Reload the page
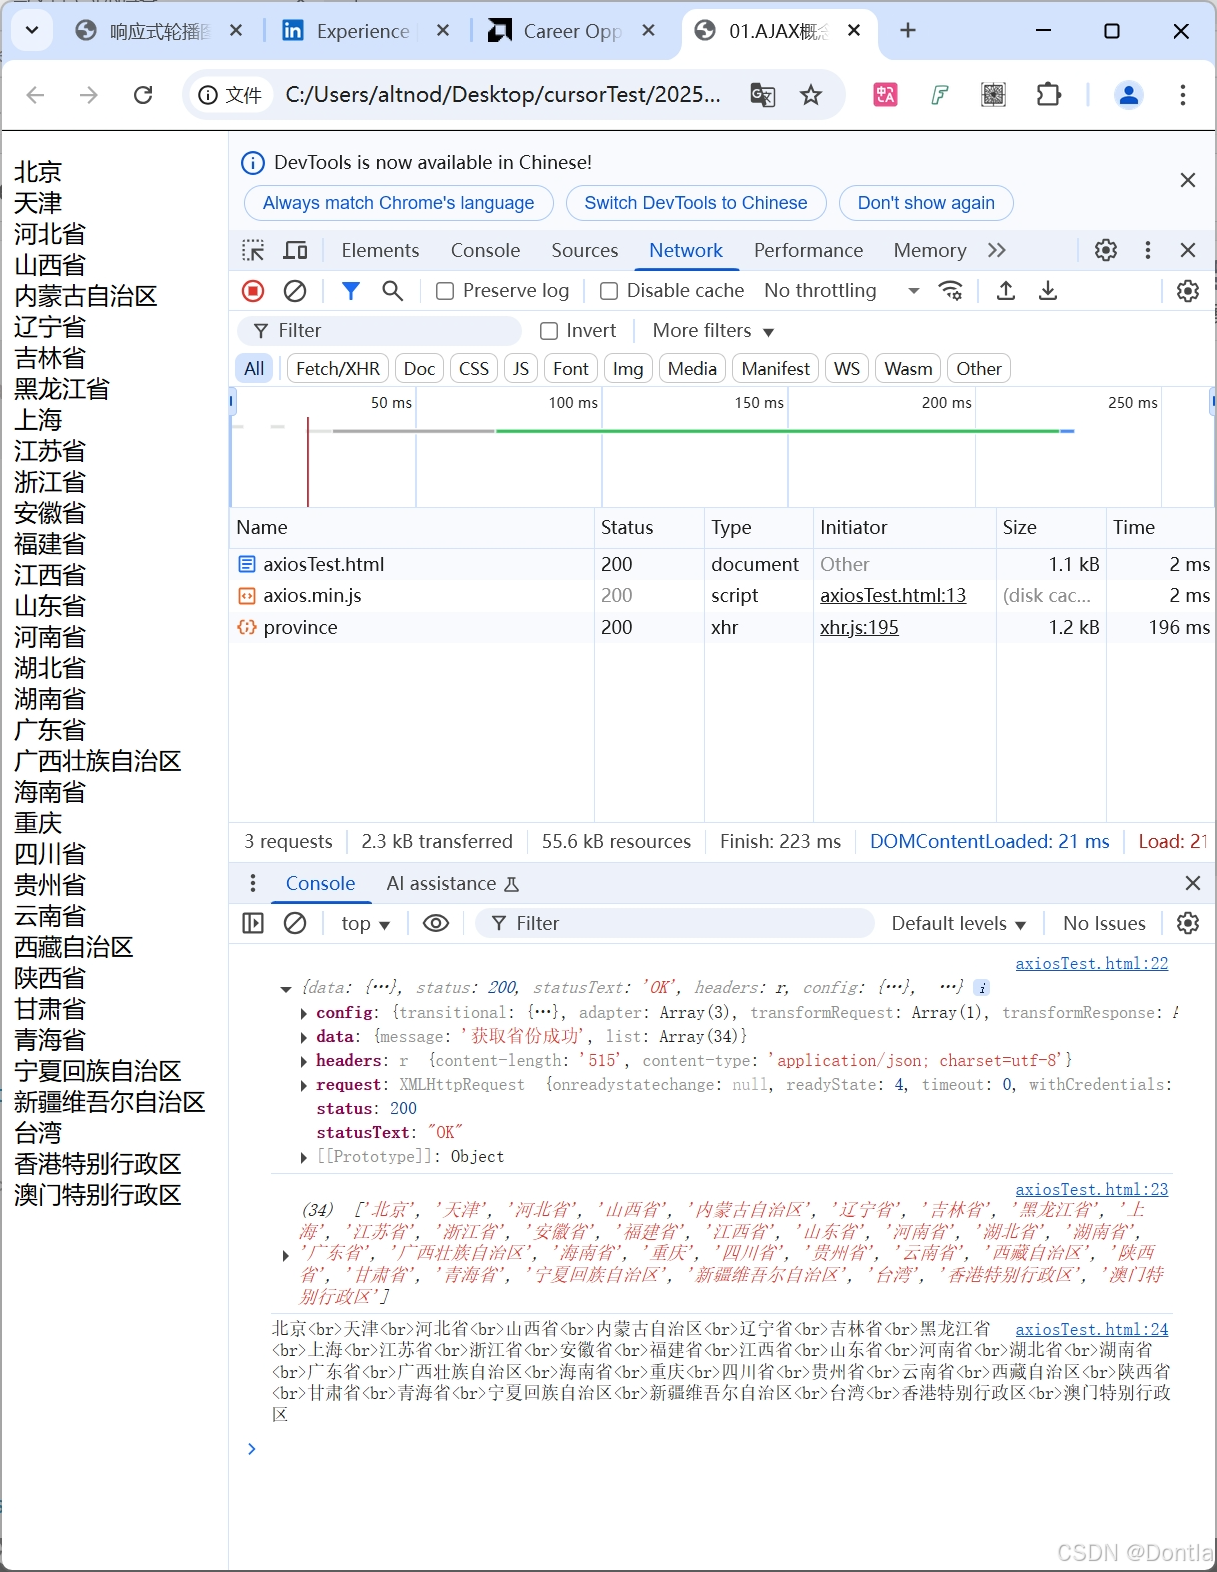This screenshot has width=1217, height=1572. point(143,95)
